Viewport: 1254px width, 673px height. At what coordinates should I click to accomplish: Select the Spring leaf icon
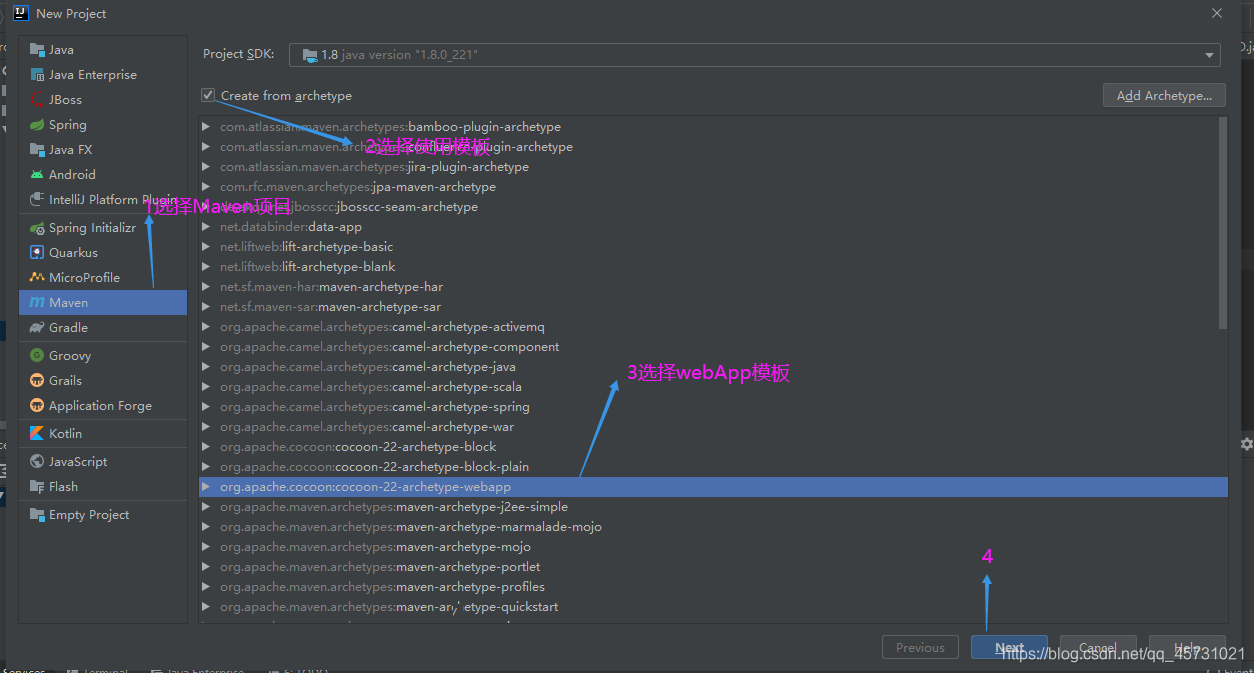pos(37,125)
